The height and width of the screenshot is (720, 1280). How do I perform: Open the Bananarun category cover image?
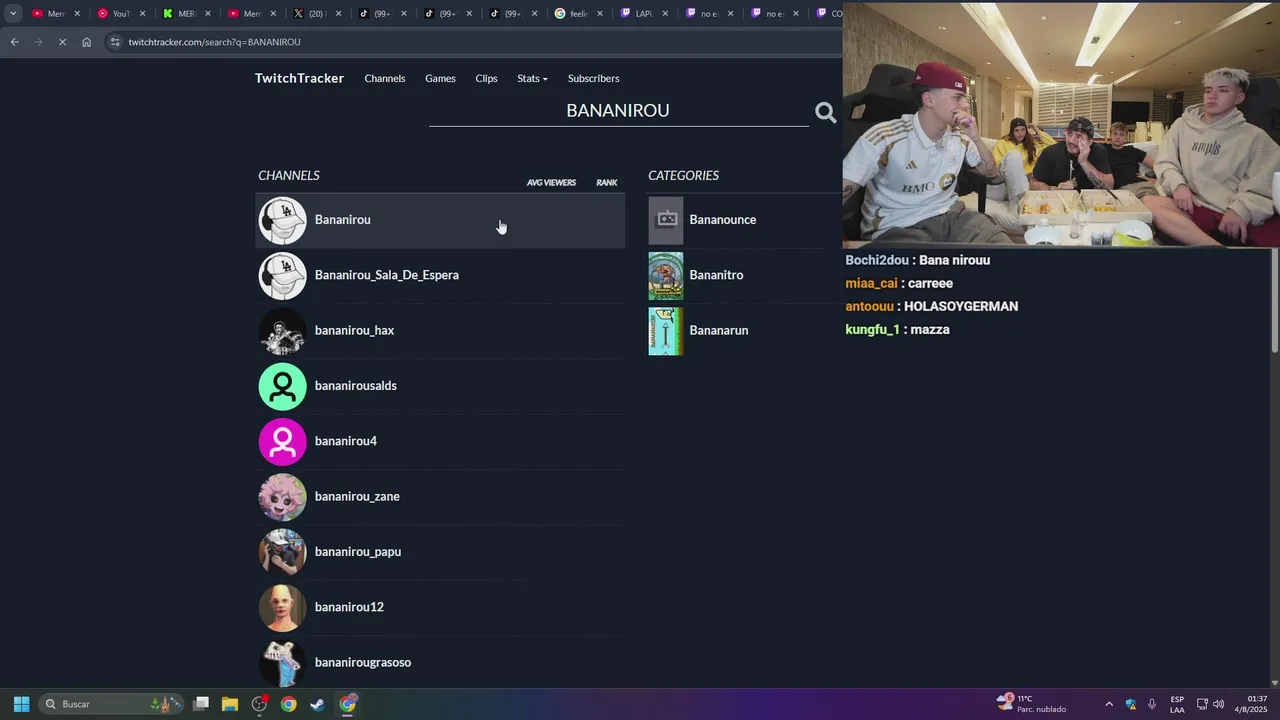tap(666, 331)
